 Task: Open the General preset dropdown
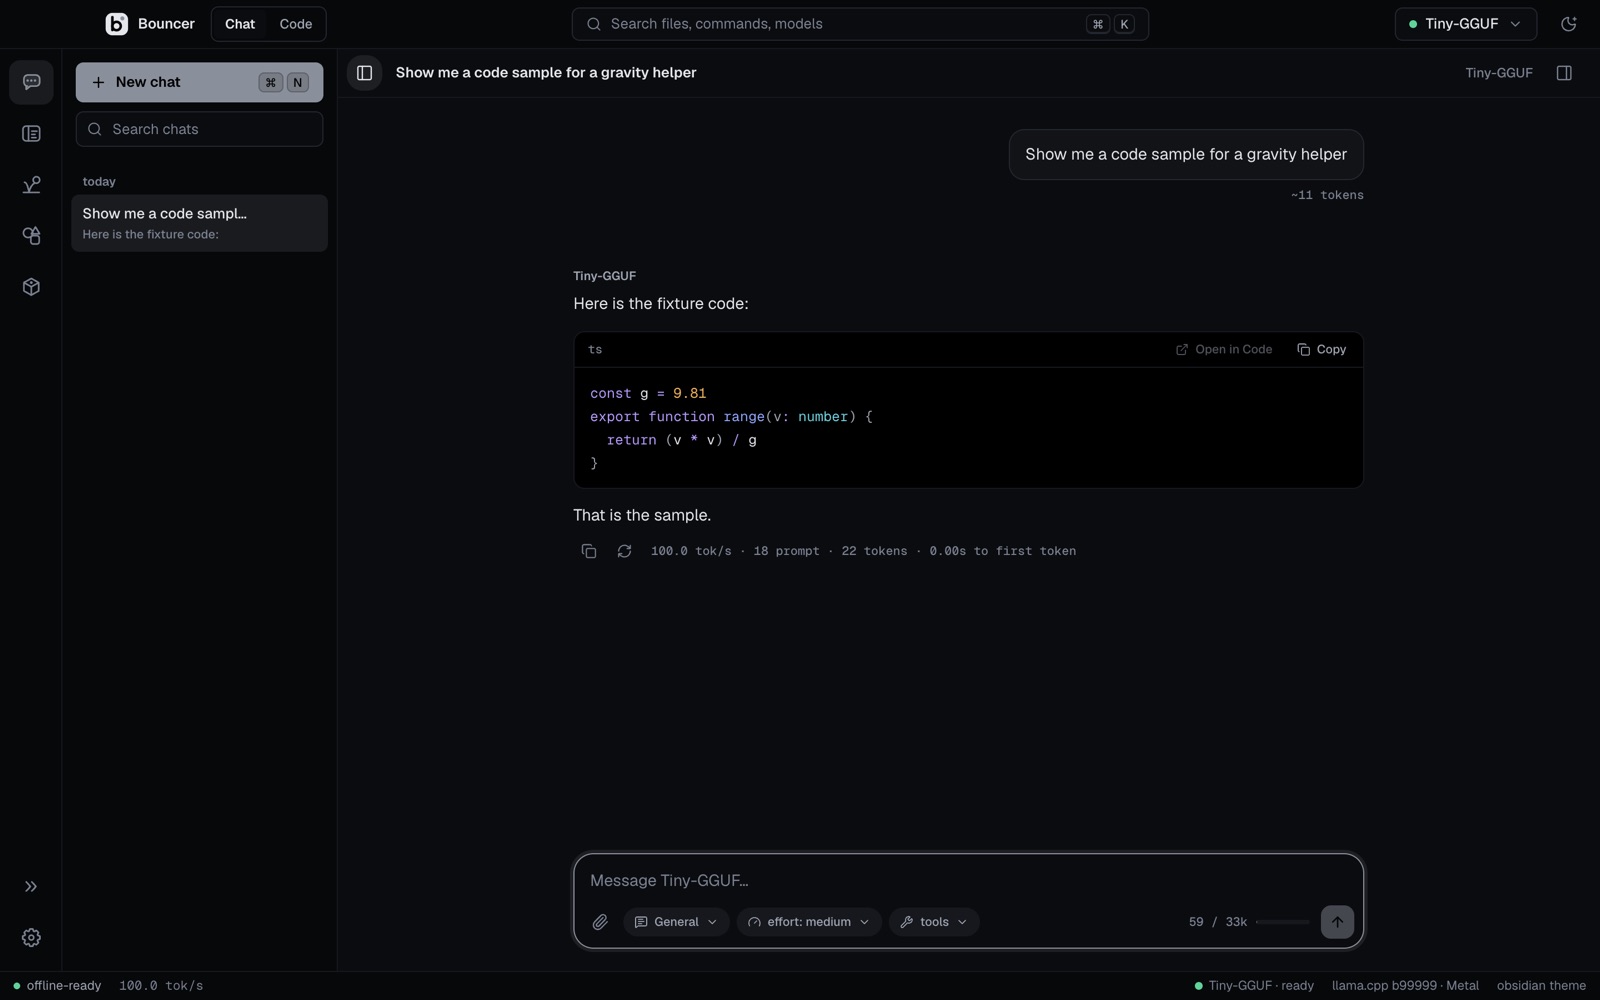point(676,922)
